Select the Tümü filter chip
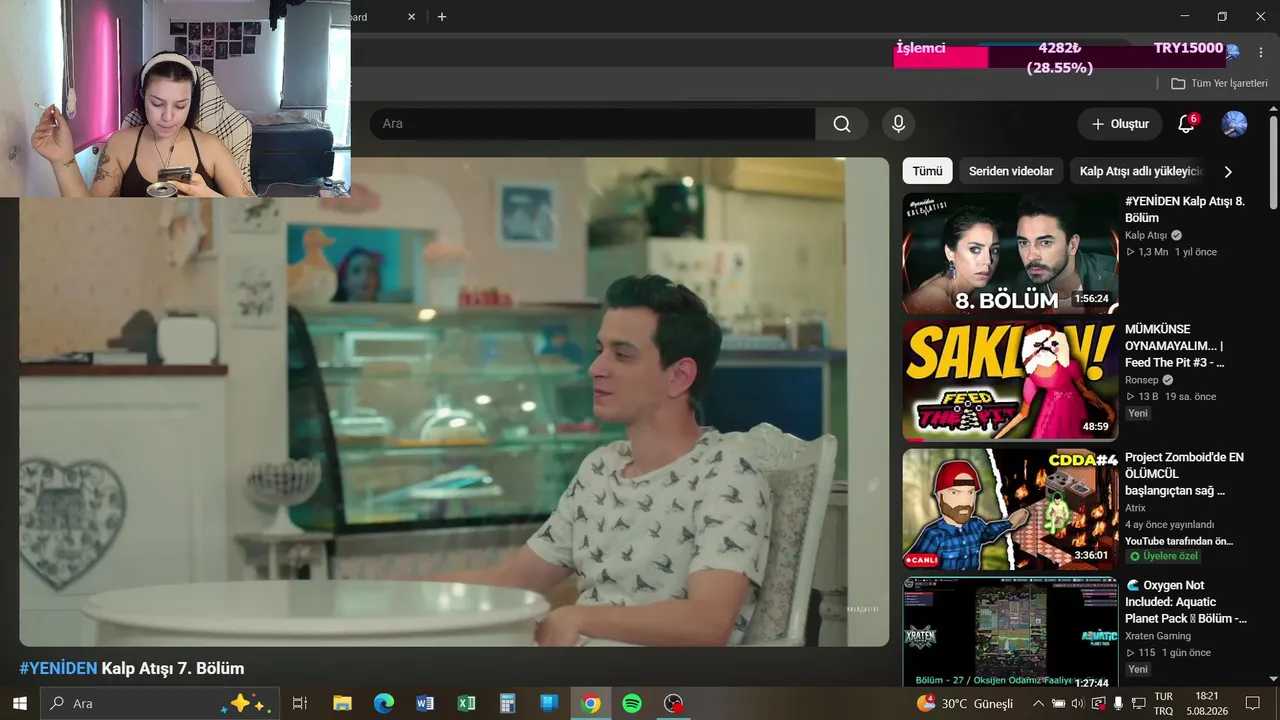Viewport: 1280px width, 720px height. tap(927, 171)
